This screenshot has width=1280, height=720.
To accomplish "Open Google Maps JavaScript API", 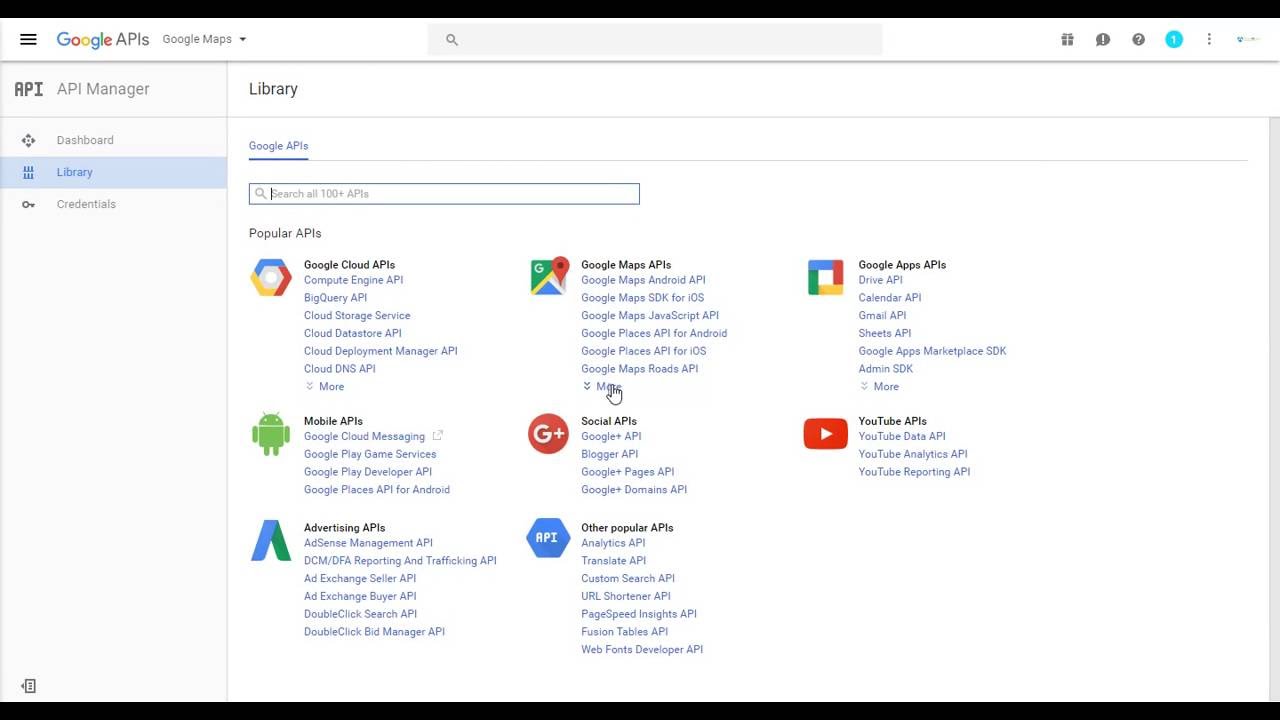I will [650, 316].
